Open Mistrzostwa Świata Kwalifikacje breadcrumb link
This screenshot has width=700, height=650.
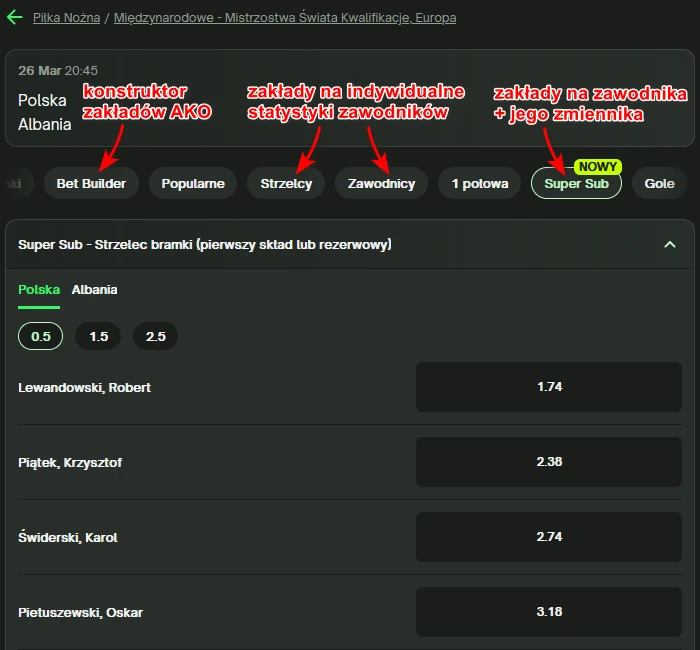pos(285,18)
